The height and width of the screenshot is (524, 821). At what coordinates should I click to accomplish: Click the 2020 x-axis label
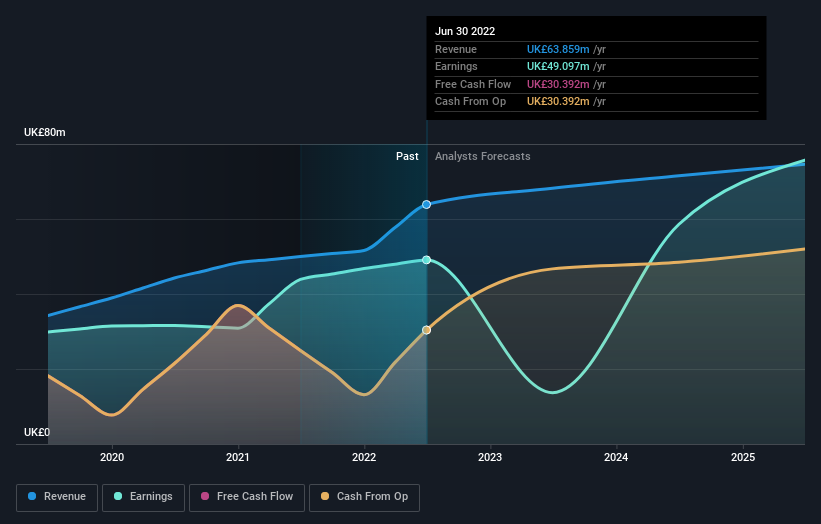pos(112,458)
